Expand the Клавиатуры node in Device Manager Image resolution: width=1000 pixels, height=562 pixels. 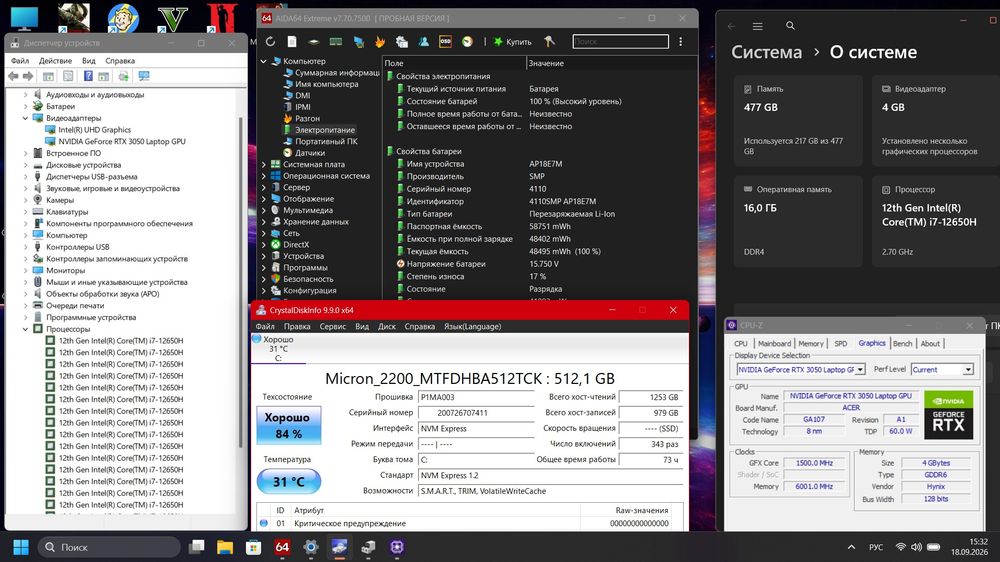pyautogui.click(x=26, y=212)
